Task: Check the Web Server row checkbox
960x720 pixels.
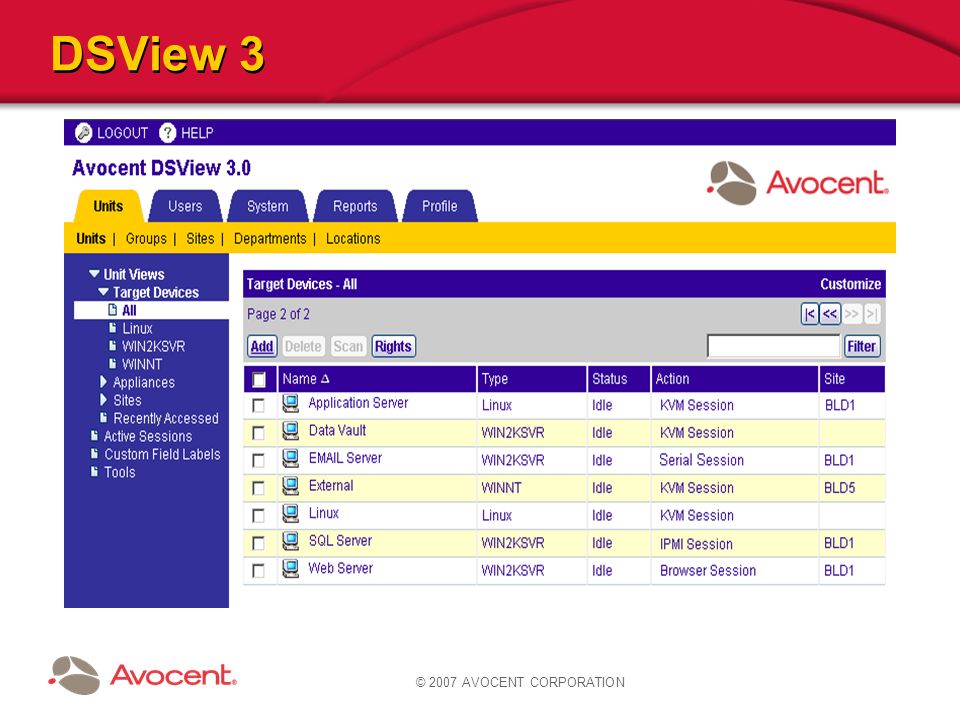Action: tap(258, 571)
